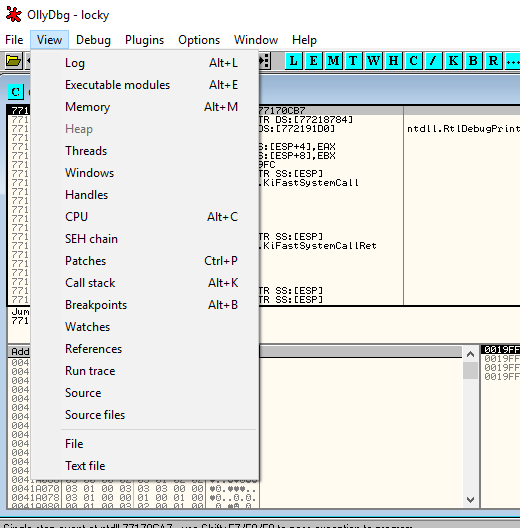This screenshot has width=520, height=528.
Task: Open Log window via L toolbar button
Action: click(x=294, y=61)
